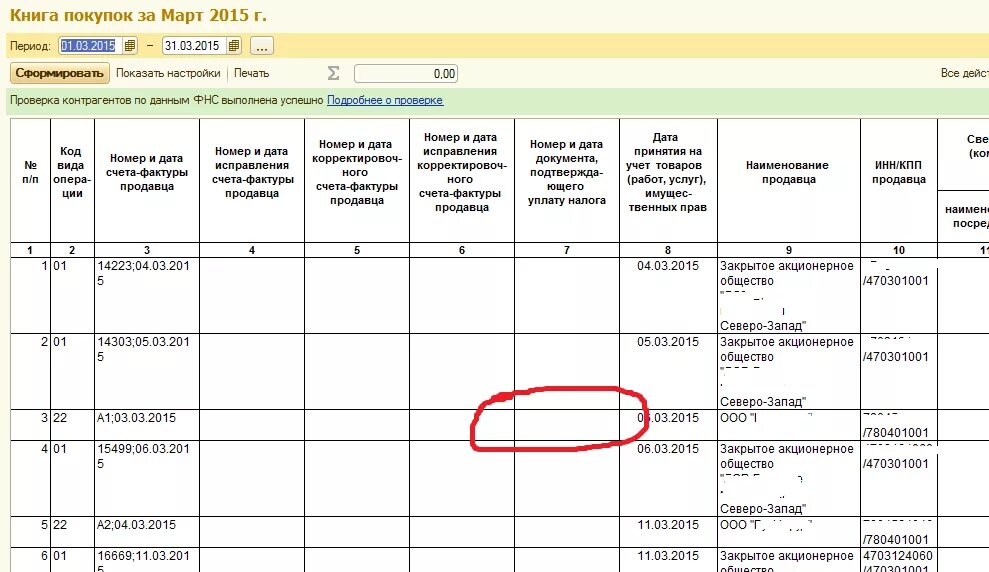Click Печать in the toolbar
Viewport: 989px width, 572px height.
(252, 73)
